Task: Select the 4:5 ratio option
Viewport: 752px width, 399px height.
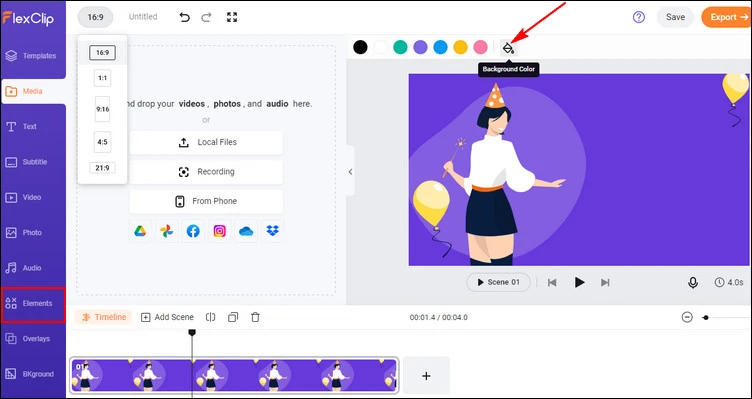Action: [102, 142]
